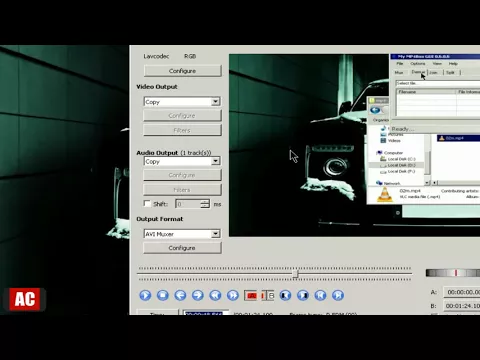Select Videos in Explorer sidebar
The image size is (480, 360).
pos(391,141)
